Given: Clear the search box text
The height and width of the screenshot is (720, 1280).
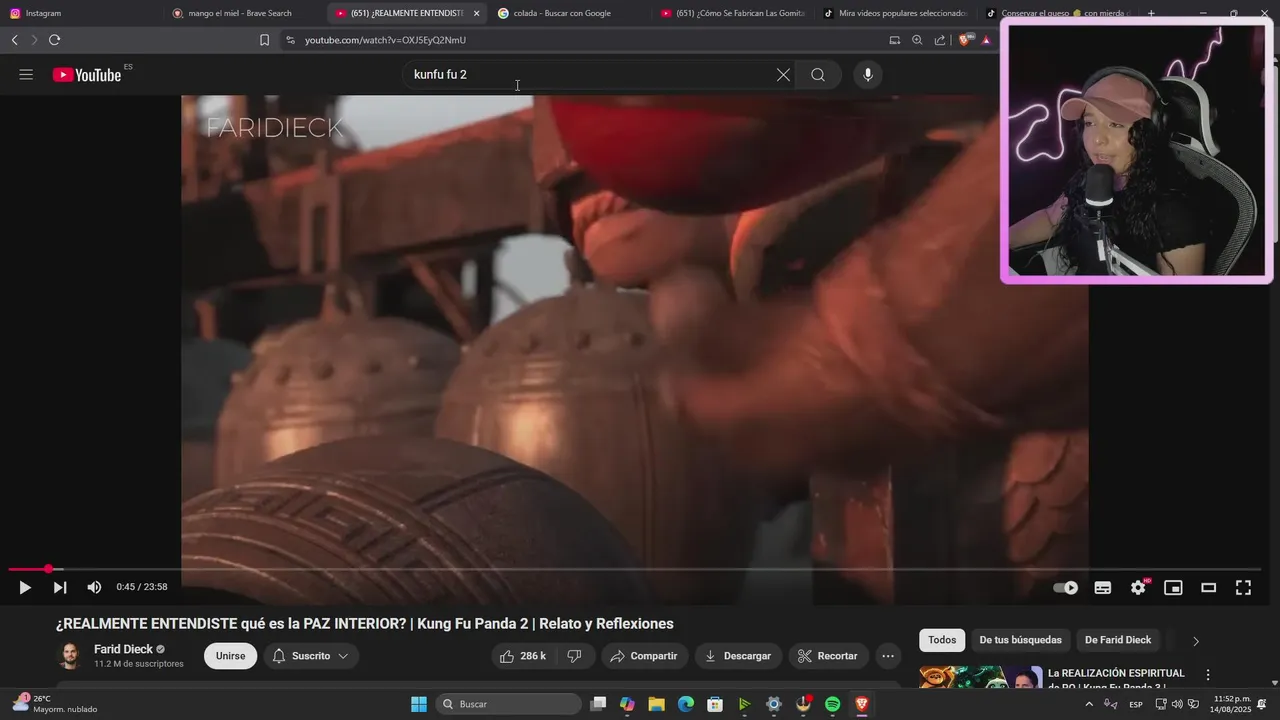Looking at the screenshot, I should click(x=783, y=75).
